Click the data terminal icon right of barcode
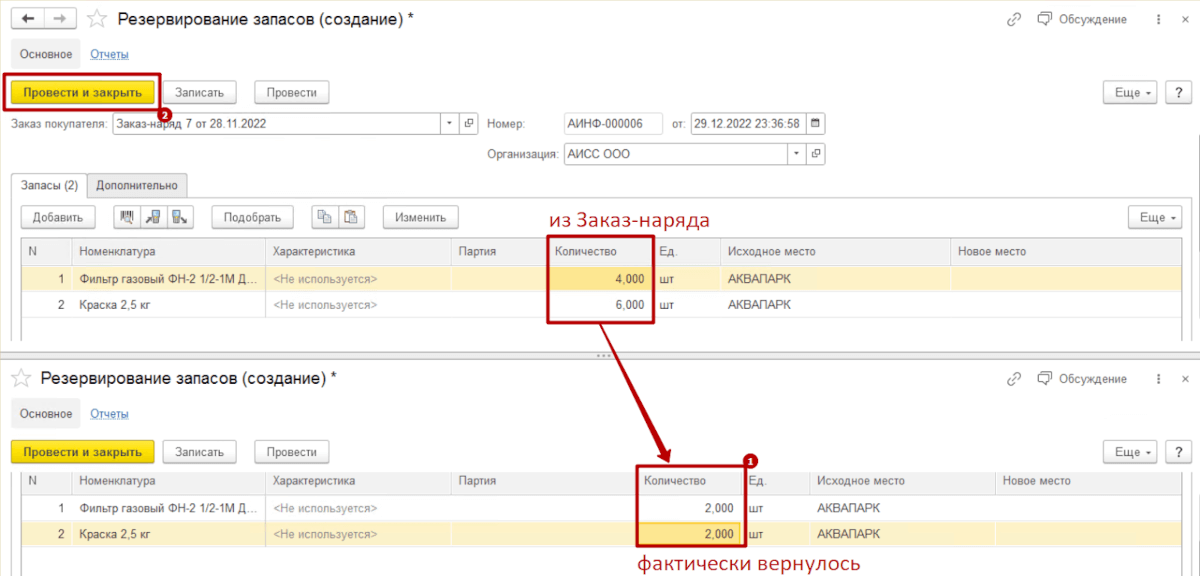The width and height of the screenshot is (1200, 576). 154,217
